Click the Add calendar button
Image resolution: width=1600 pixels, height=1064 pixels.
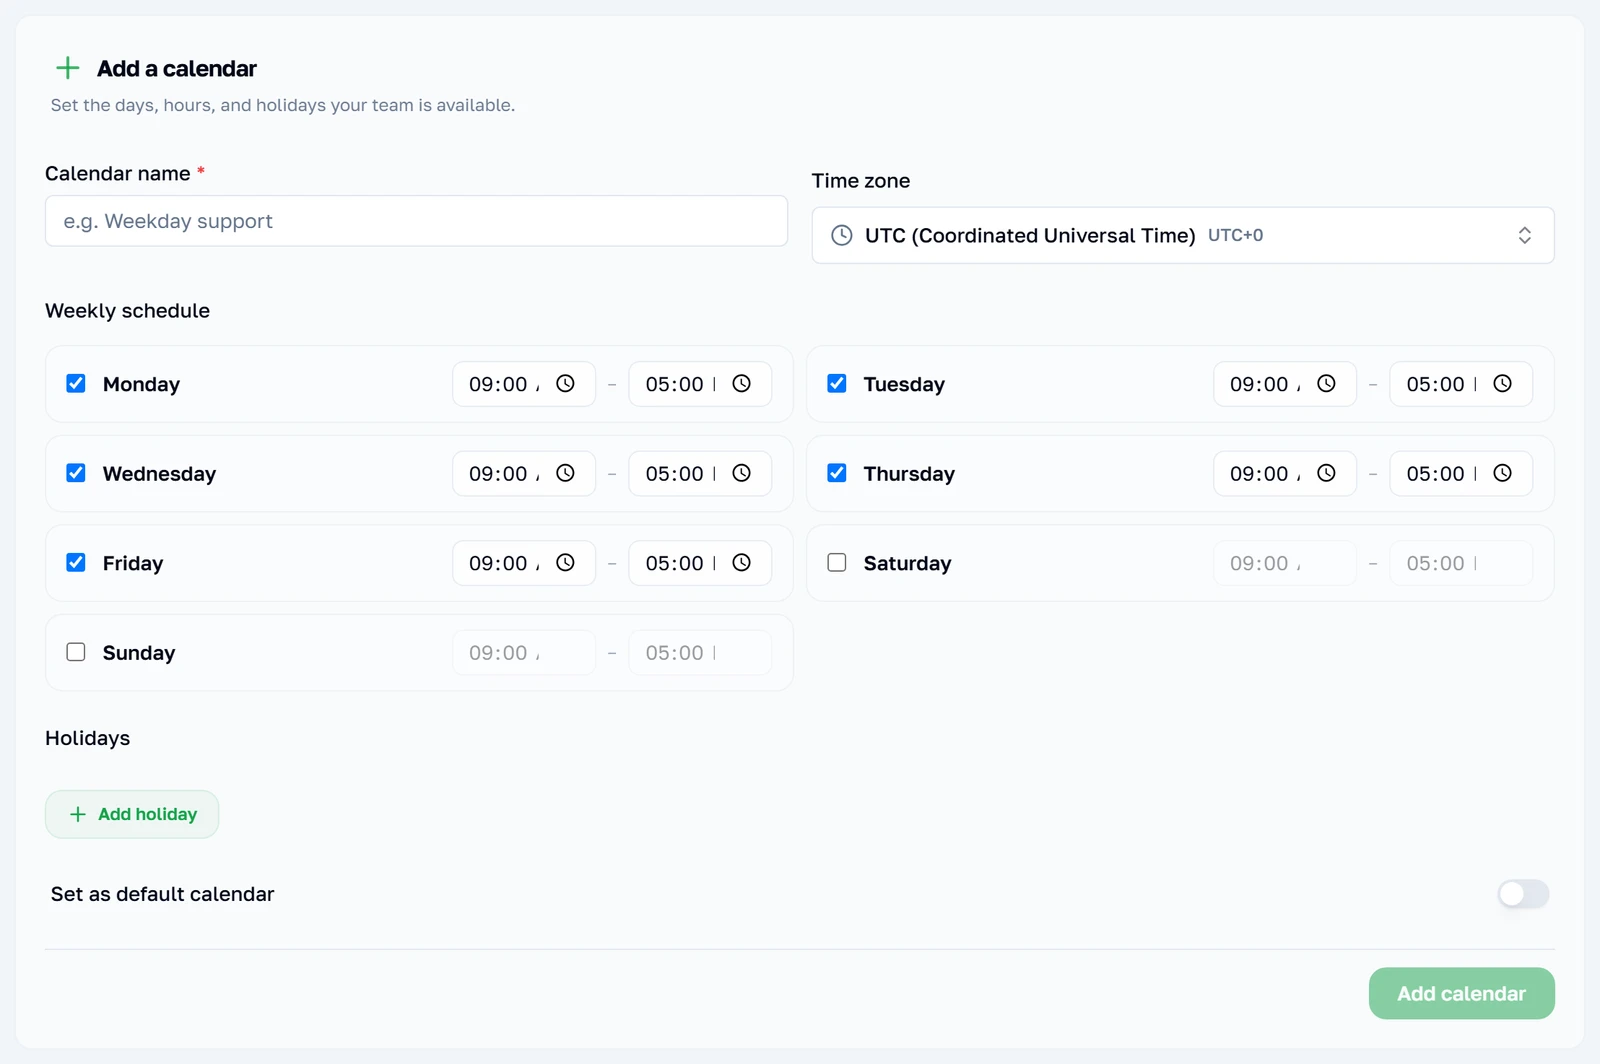pyautogui.click(x=1461, y=993)
